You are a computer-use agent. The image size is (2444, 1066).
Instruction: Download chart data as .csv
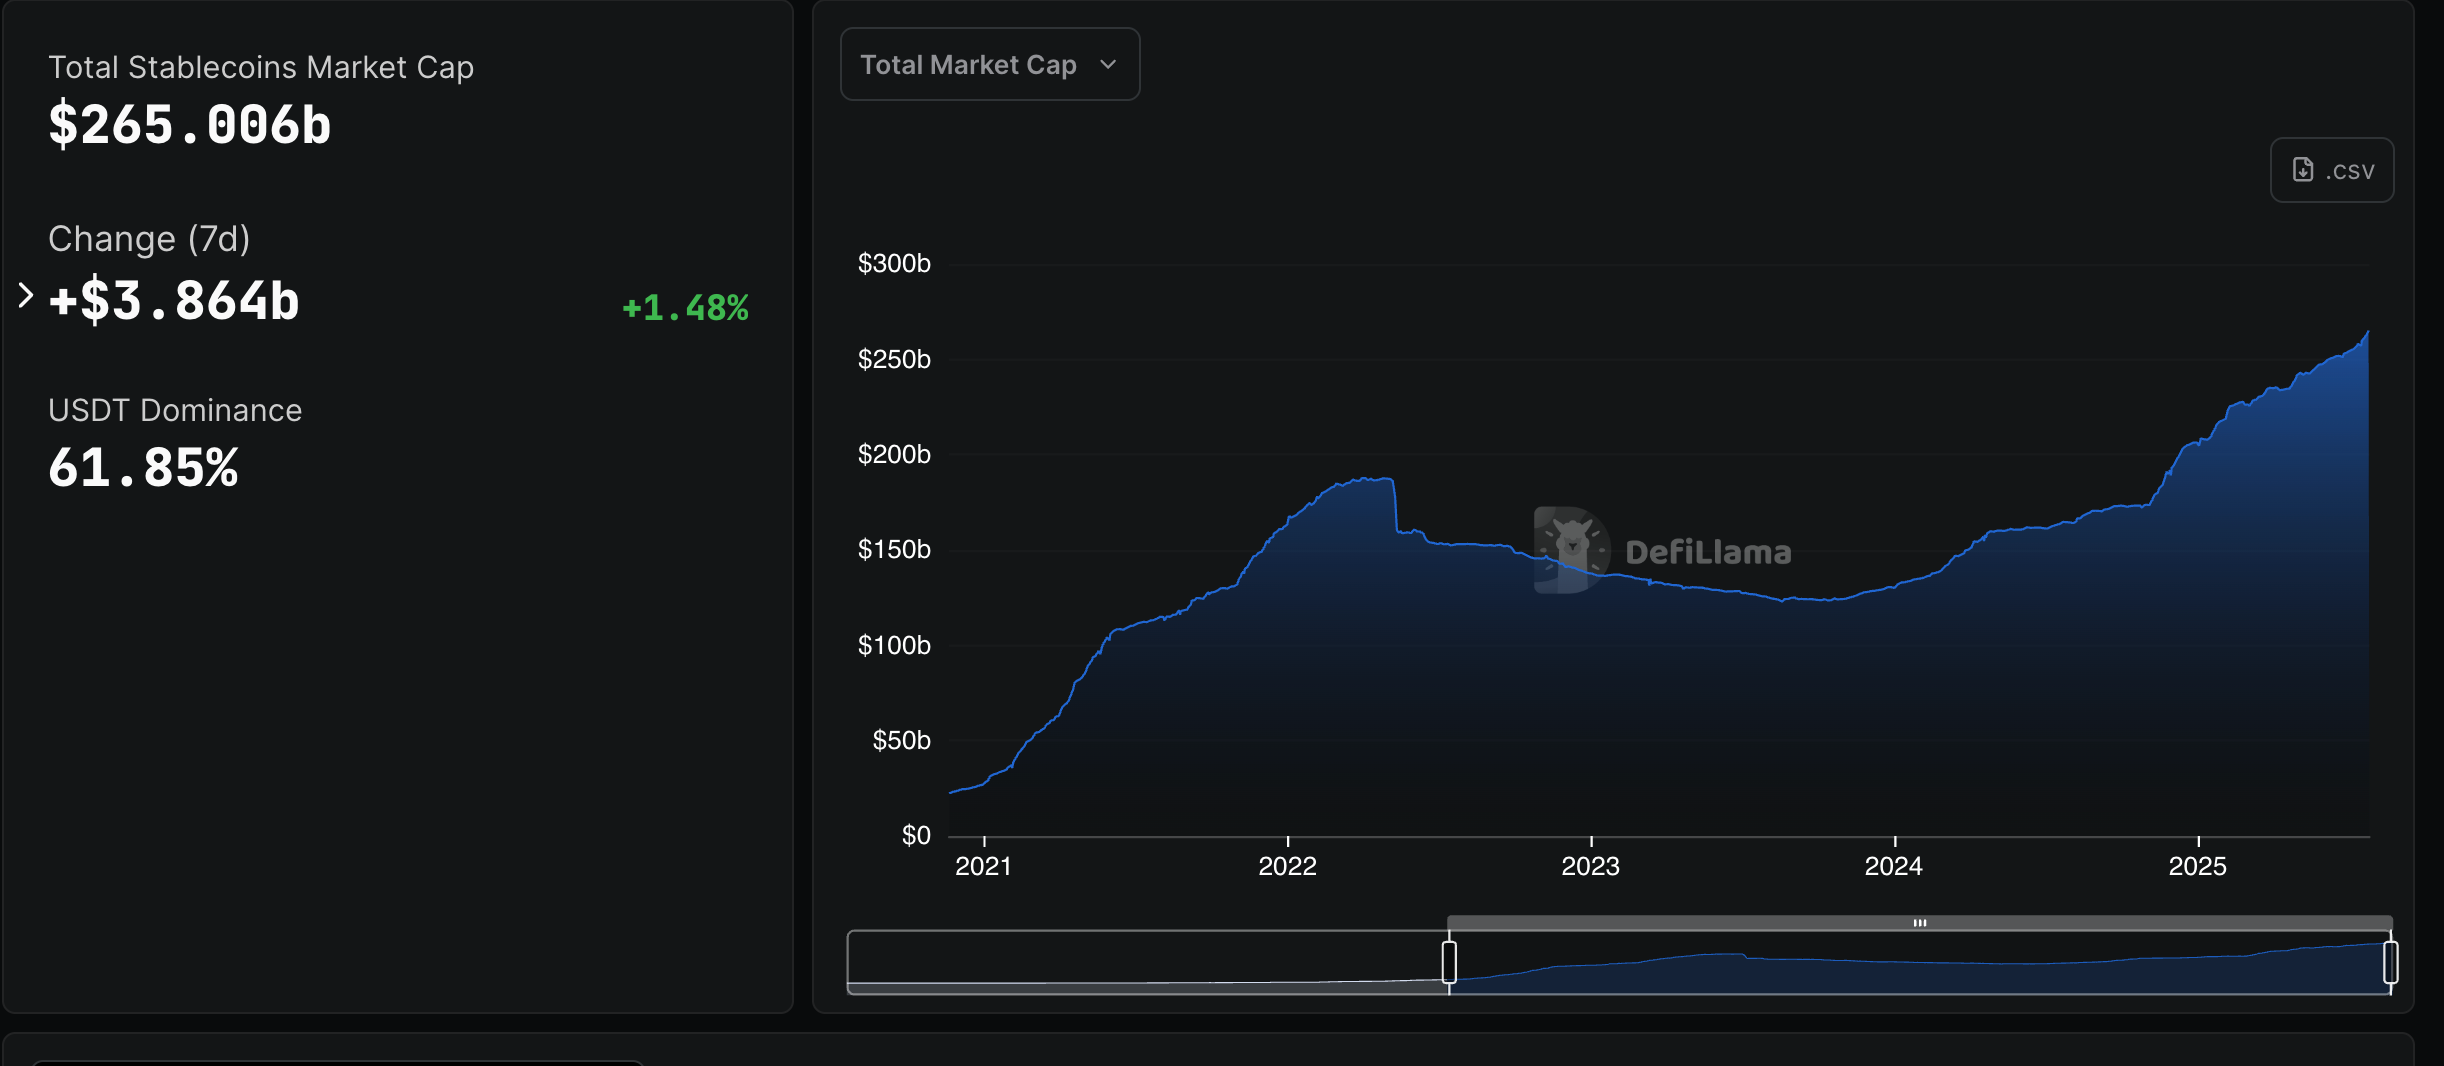point(2332,170)
